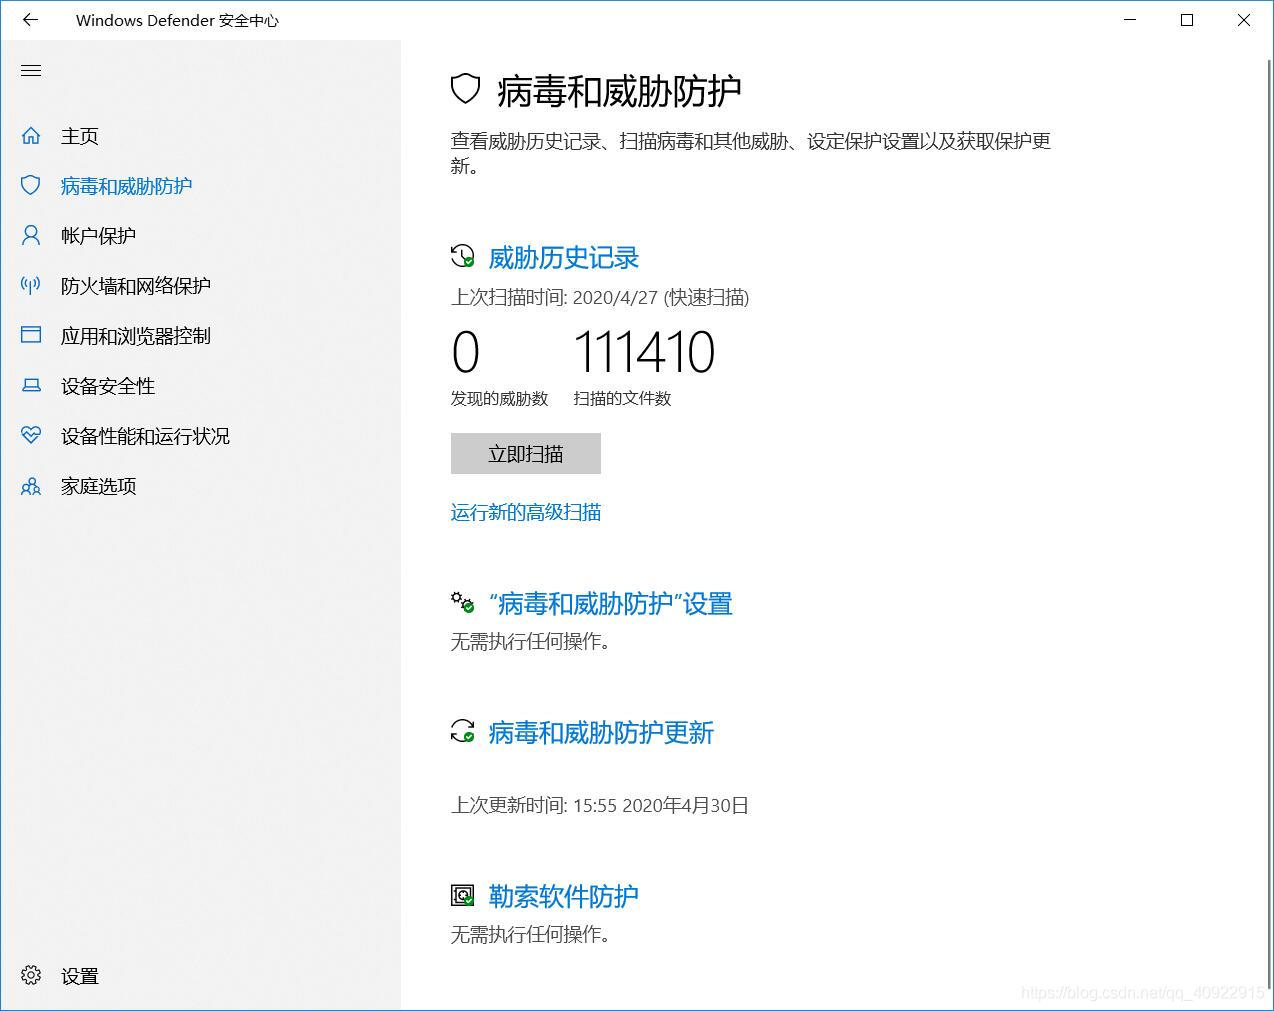Open 运行新的高级扫描 link
The height and width of the screenshot is (1011, 1274).
pos(526,513)
